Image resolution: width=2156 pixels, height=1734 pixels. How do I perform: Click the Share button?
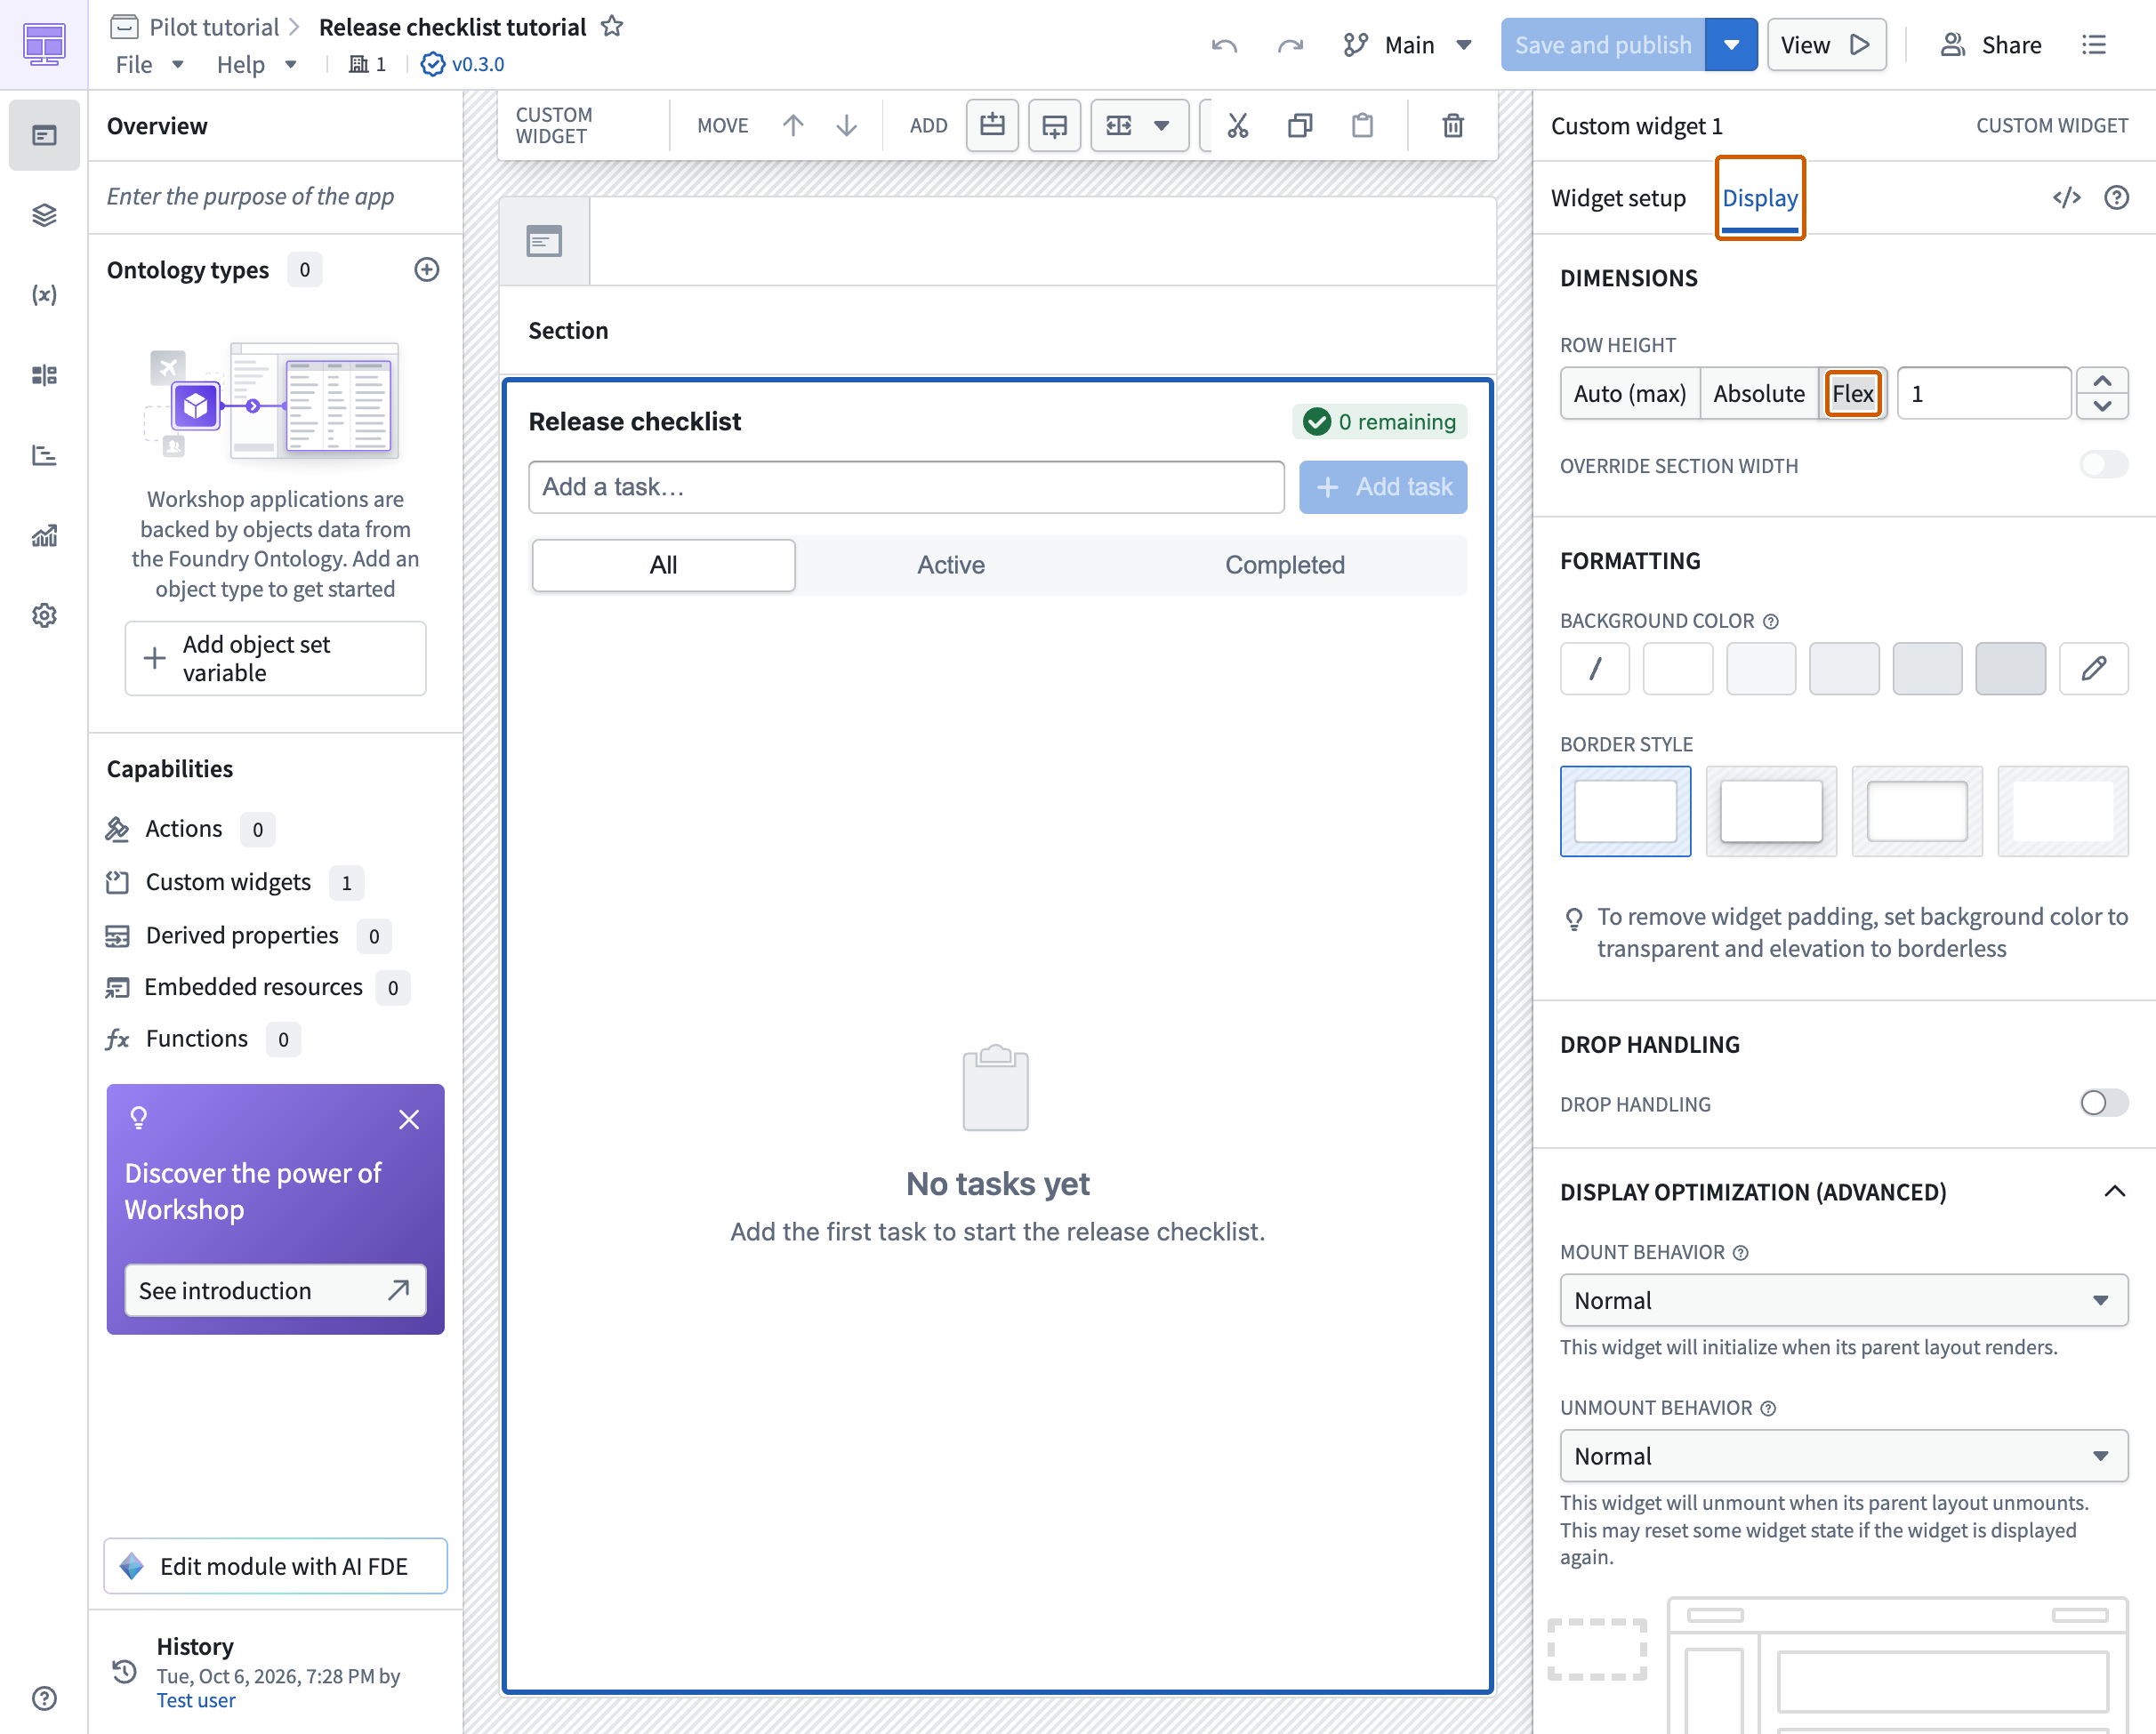1990,45
